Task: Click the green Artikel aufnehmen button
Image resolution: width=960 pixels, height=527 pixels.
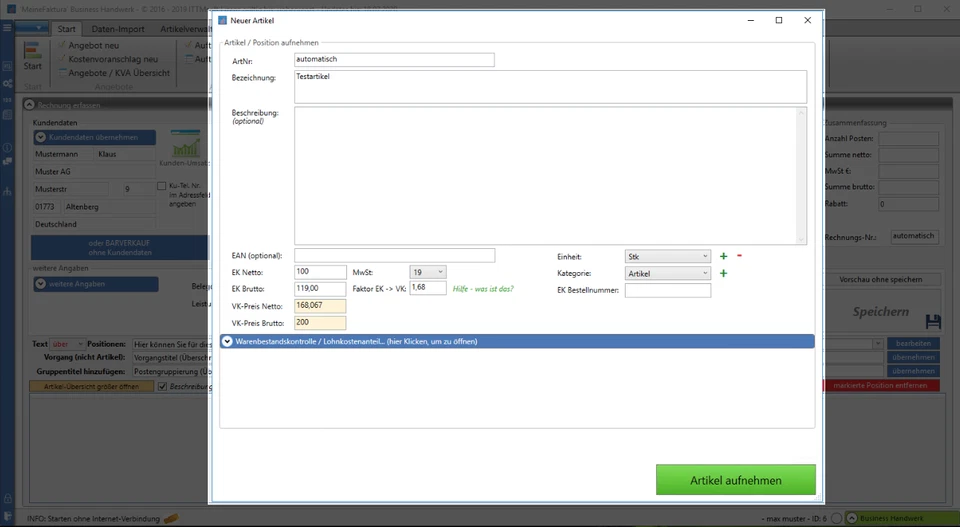Action: pyautogui.click(x=735, y=479)
